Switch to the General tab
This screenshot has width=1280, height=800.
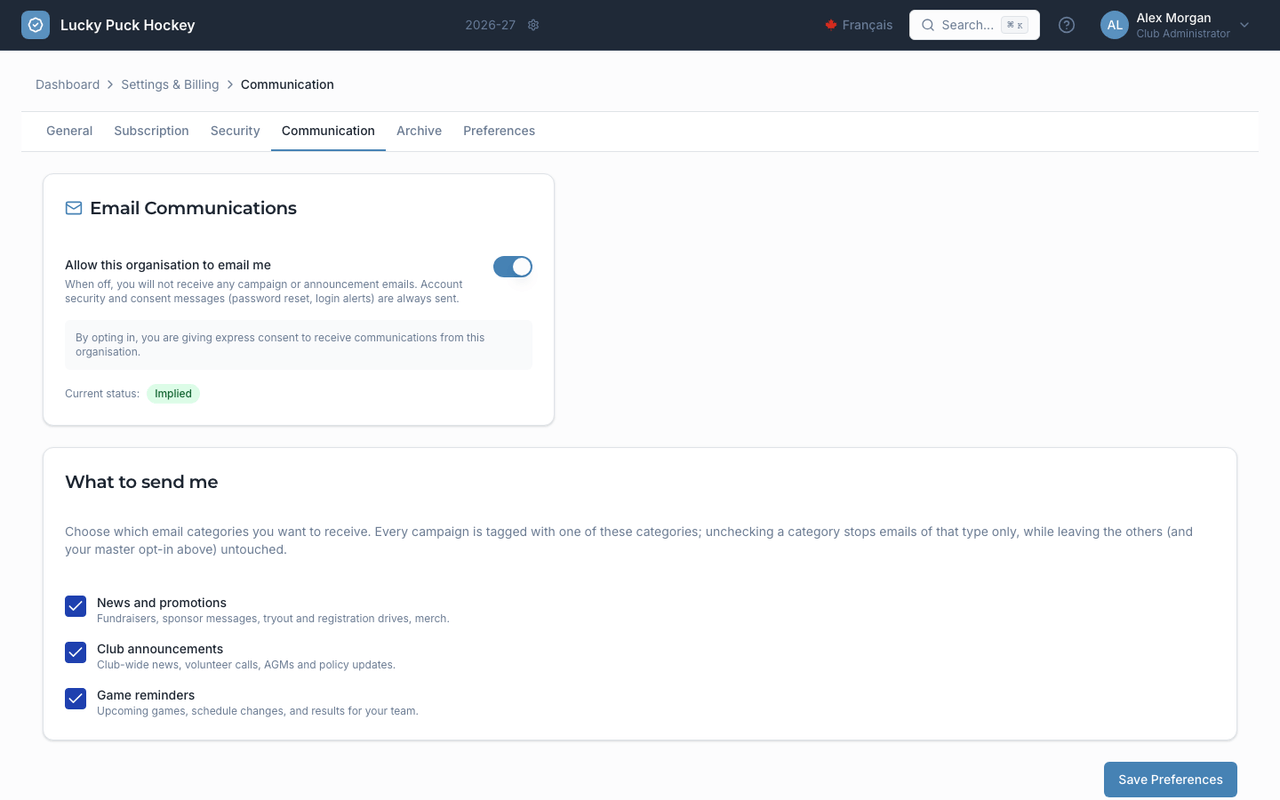[69, 131]
